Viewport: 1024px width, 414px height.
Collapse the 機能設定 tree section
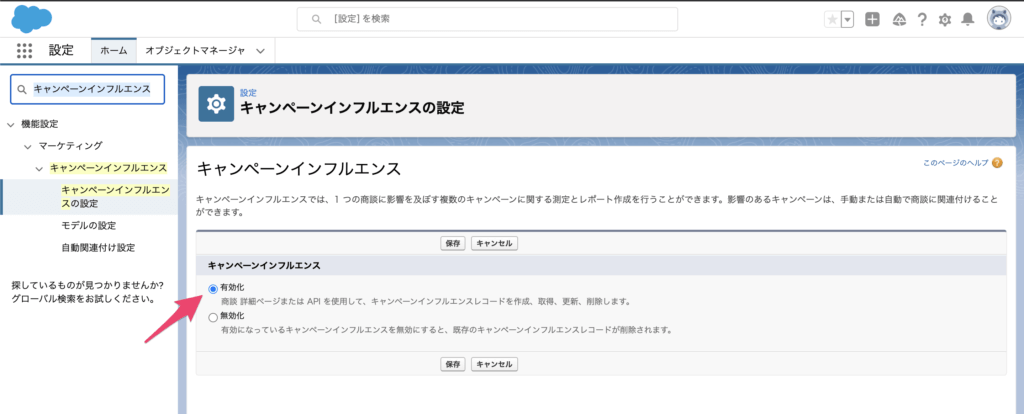coord(11,124)
